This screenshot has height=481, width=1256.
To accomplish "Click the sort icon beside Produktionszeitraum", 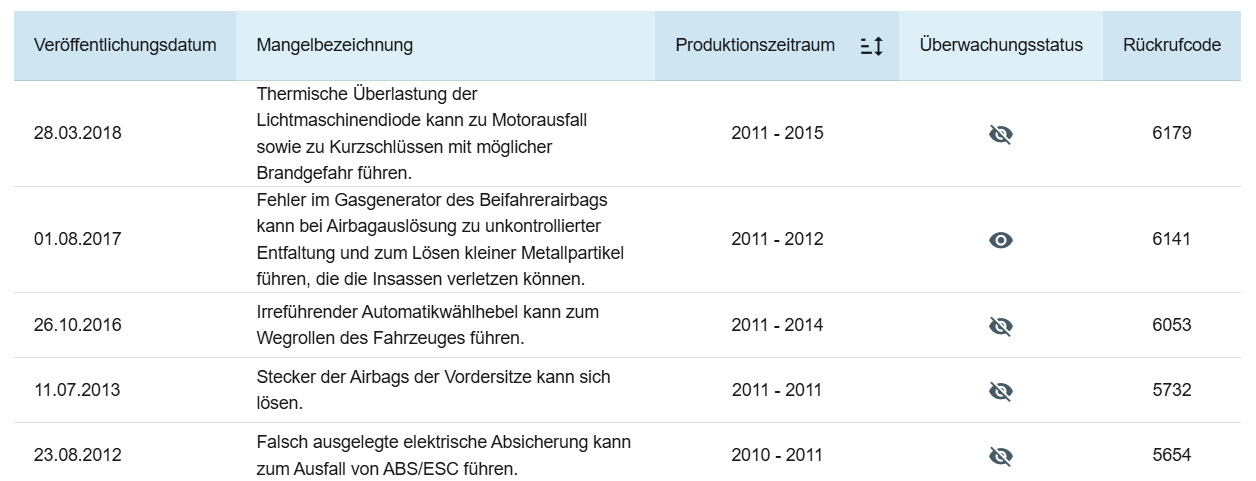I will [870, 46].
